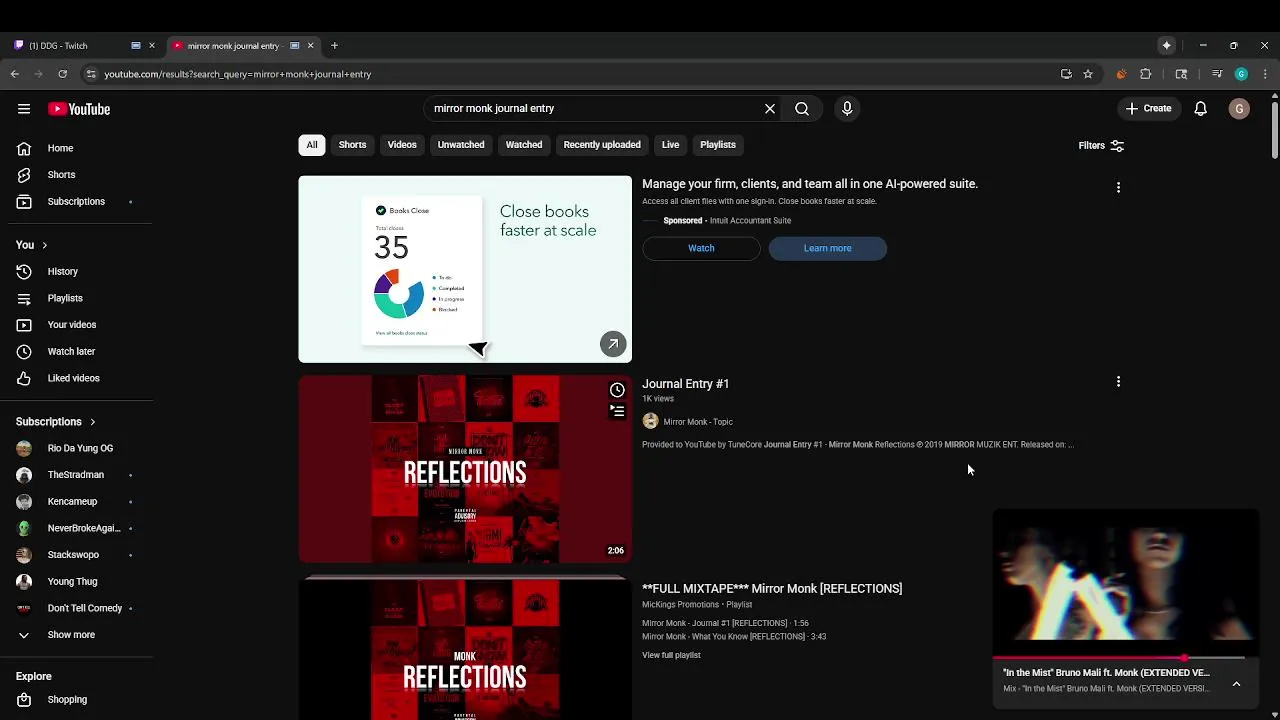
Task: Open the Journal Entry #1 title
Action: coord(685,384)
